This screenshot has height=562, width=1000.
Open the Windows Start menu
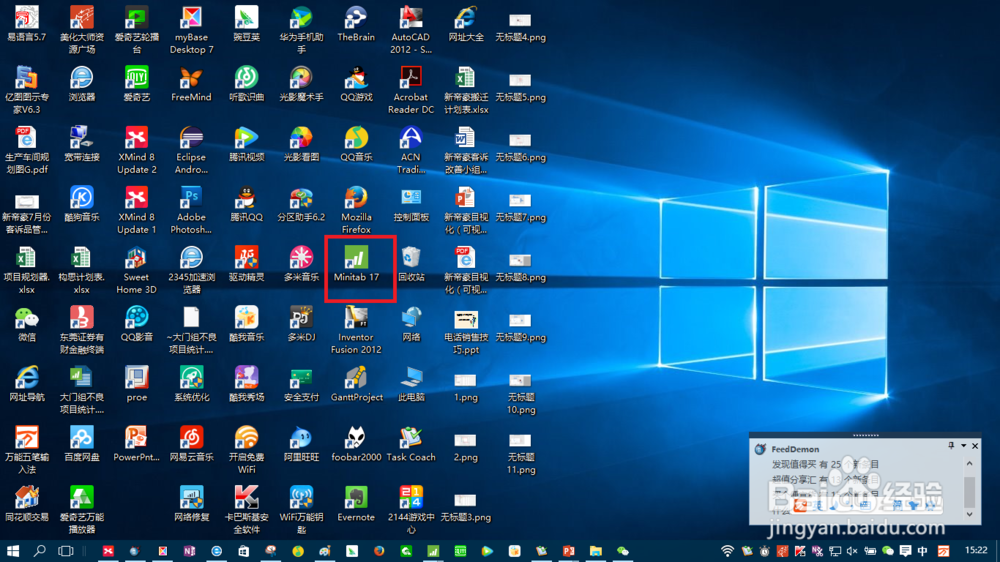(13, 551)
